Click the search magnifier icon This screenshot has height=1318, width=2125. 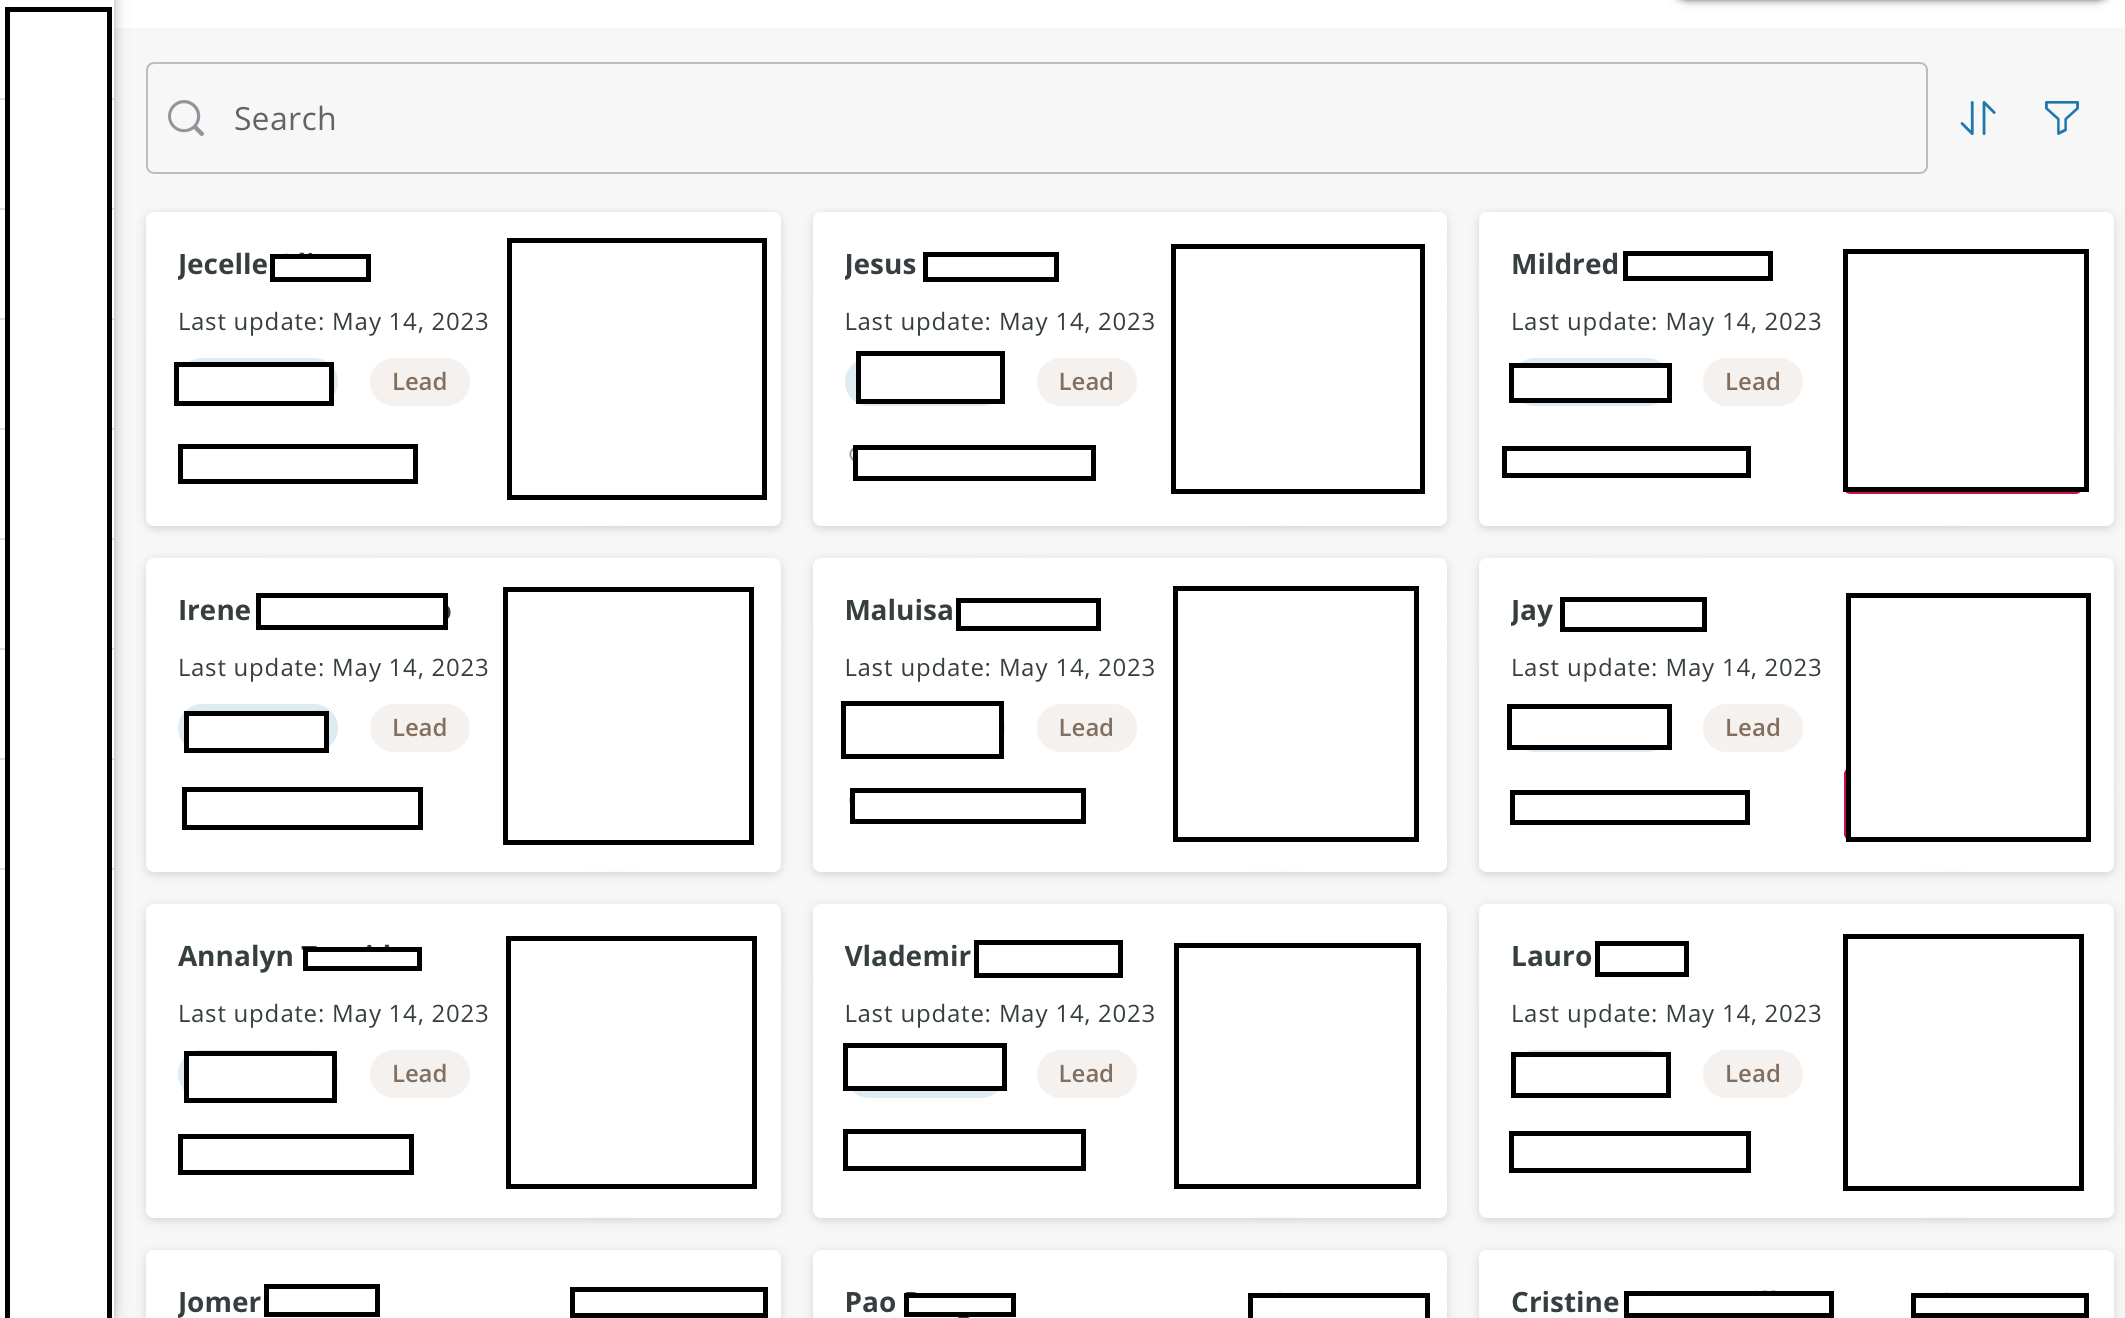(x=186, y=118)
